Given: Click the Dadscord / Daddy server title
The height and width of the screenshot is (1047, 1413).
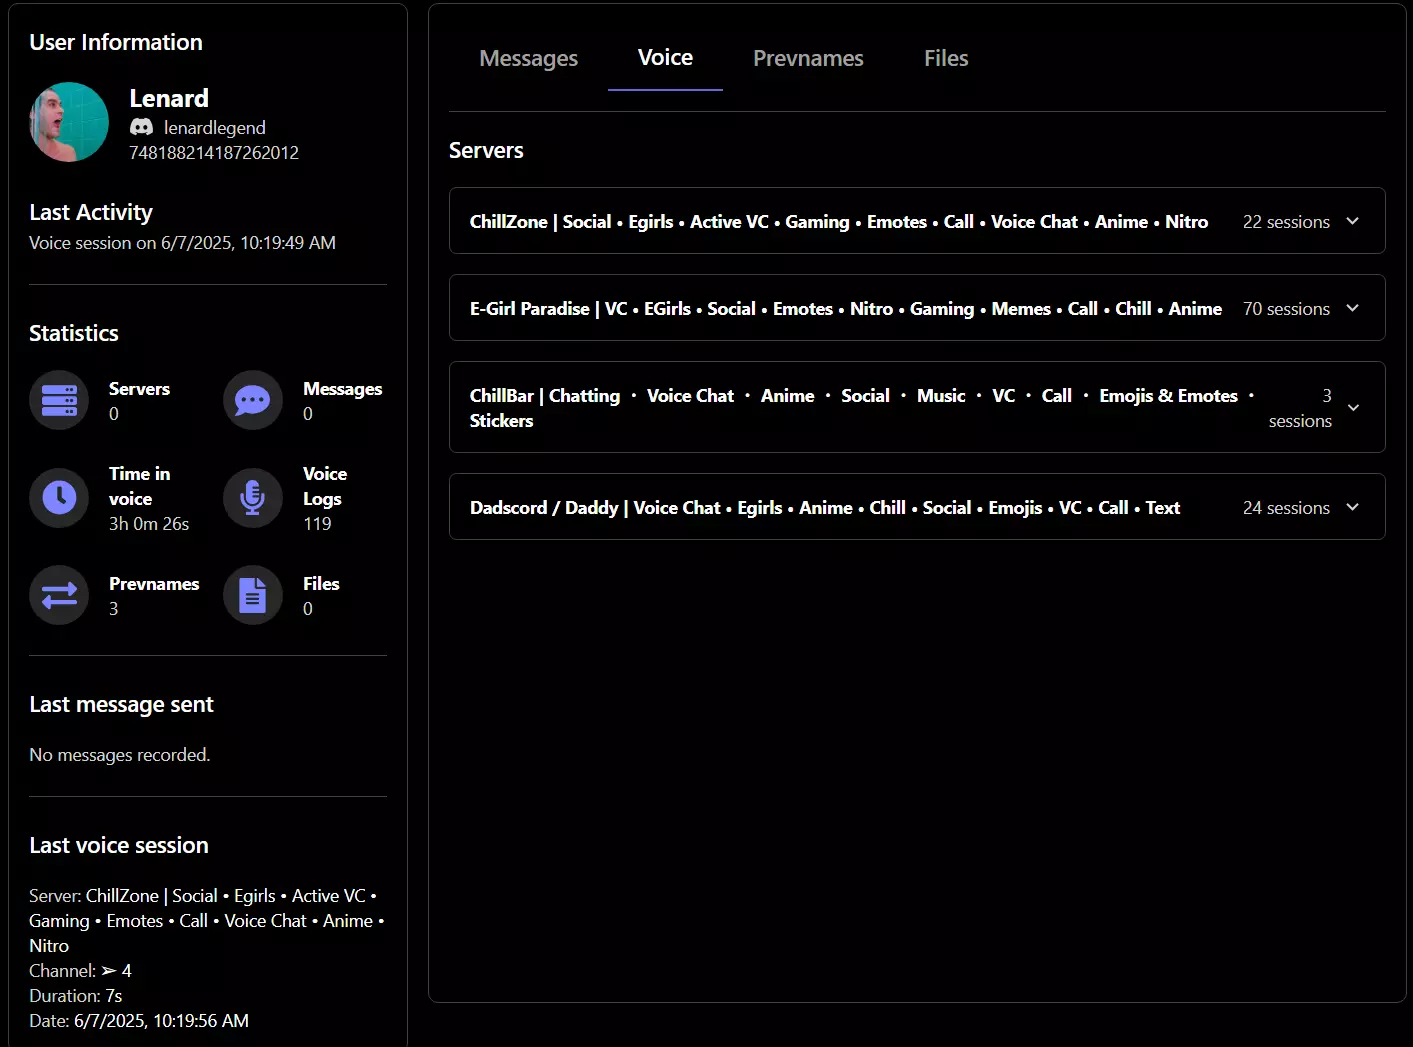Looking at the screenshot, I should point(825,507).
